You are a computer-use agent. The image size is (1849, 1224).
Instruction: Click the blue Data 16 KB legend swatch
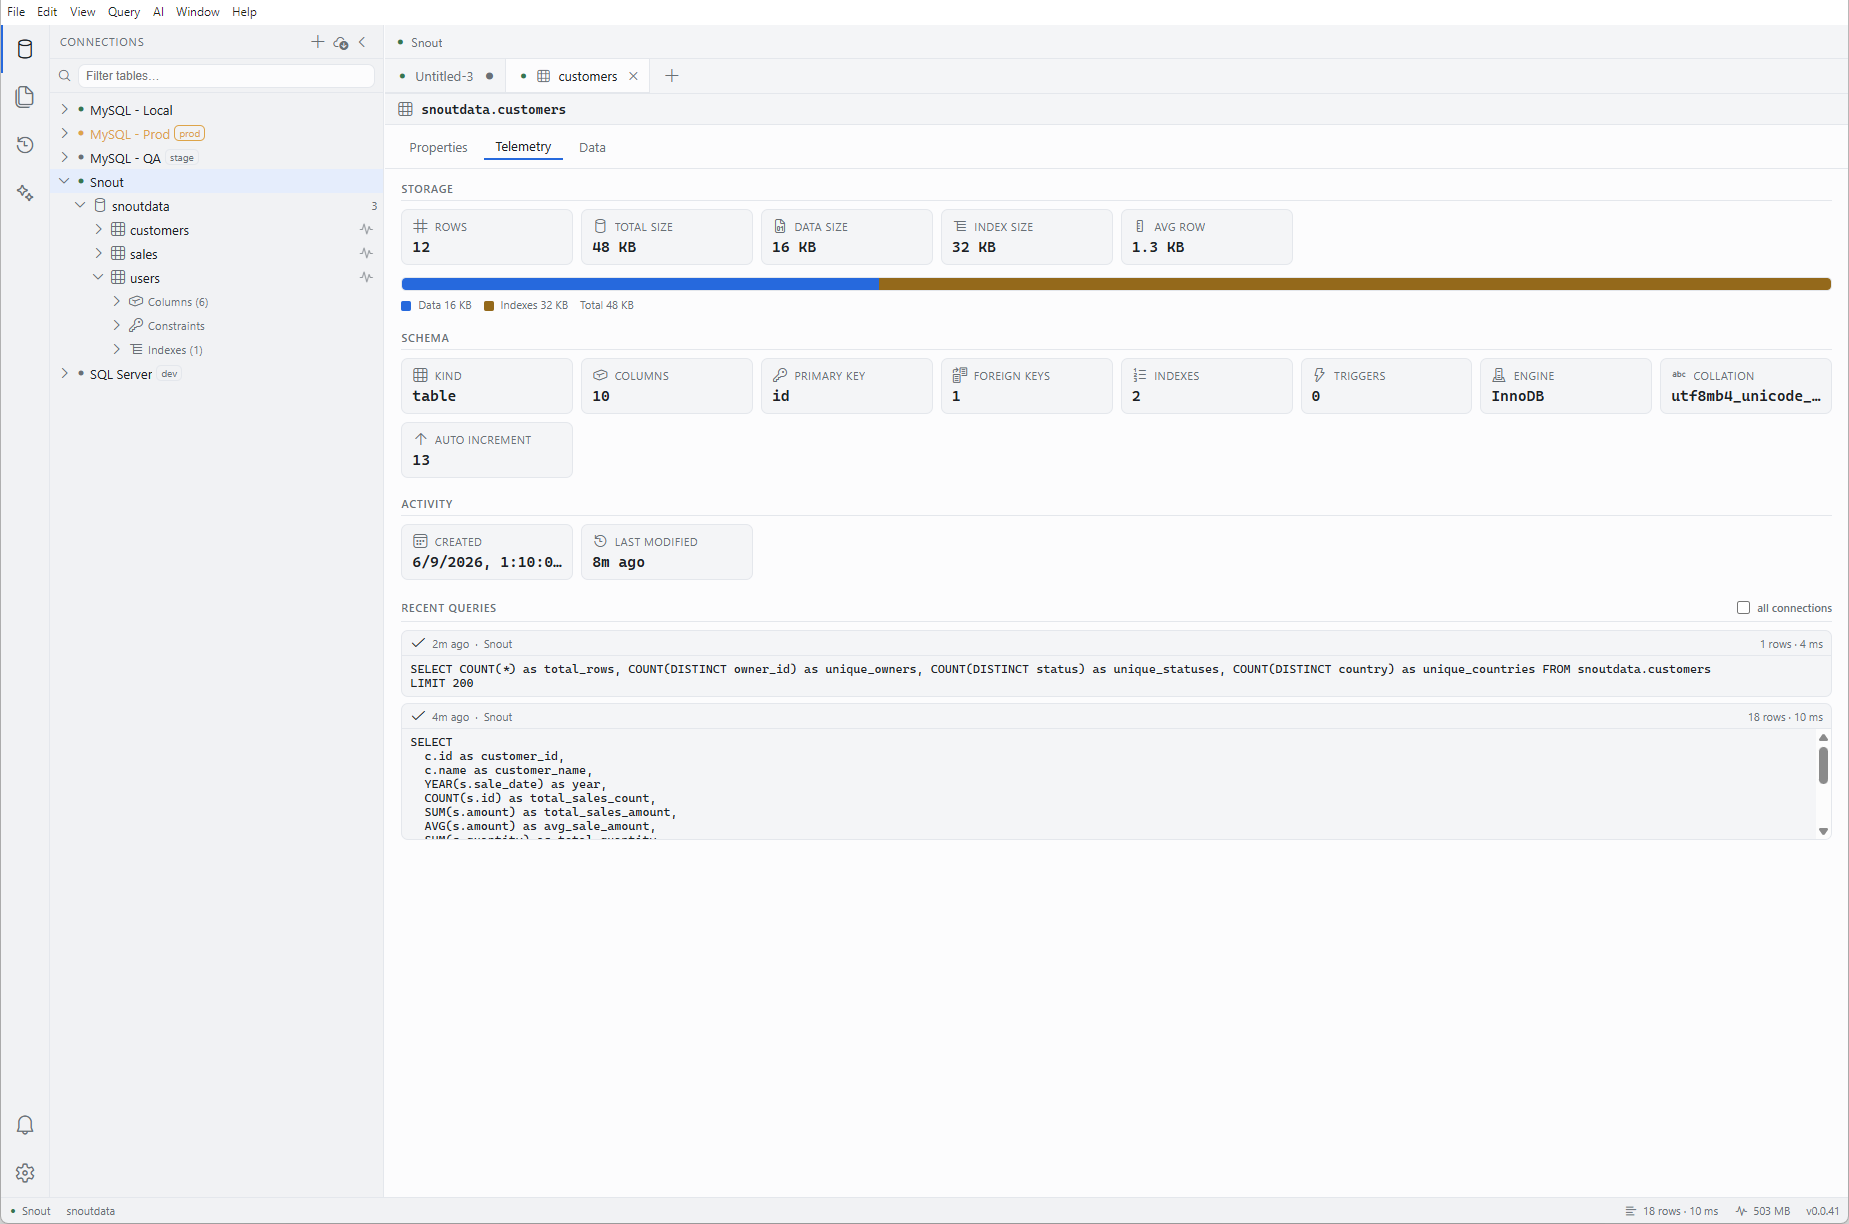[406, 306]
